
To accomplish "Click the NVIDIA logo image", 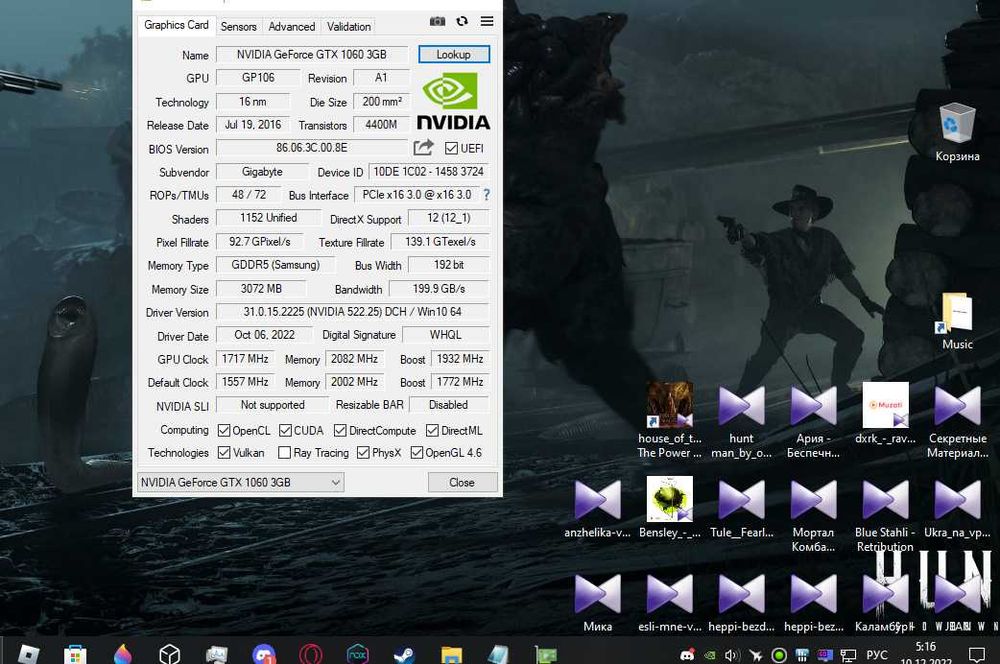I will tap(454, 101).
